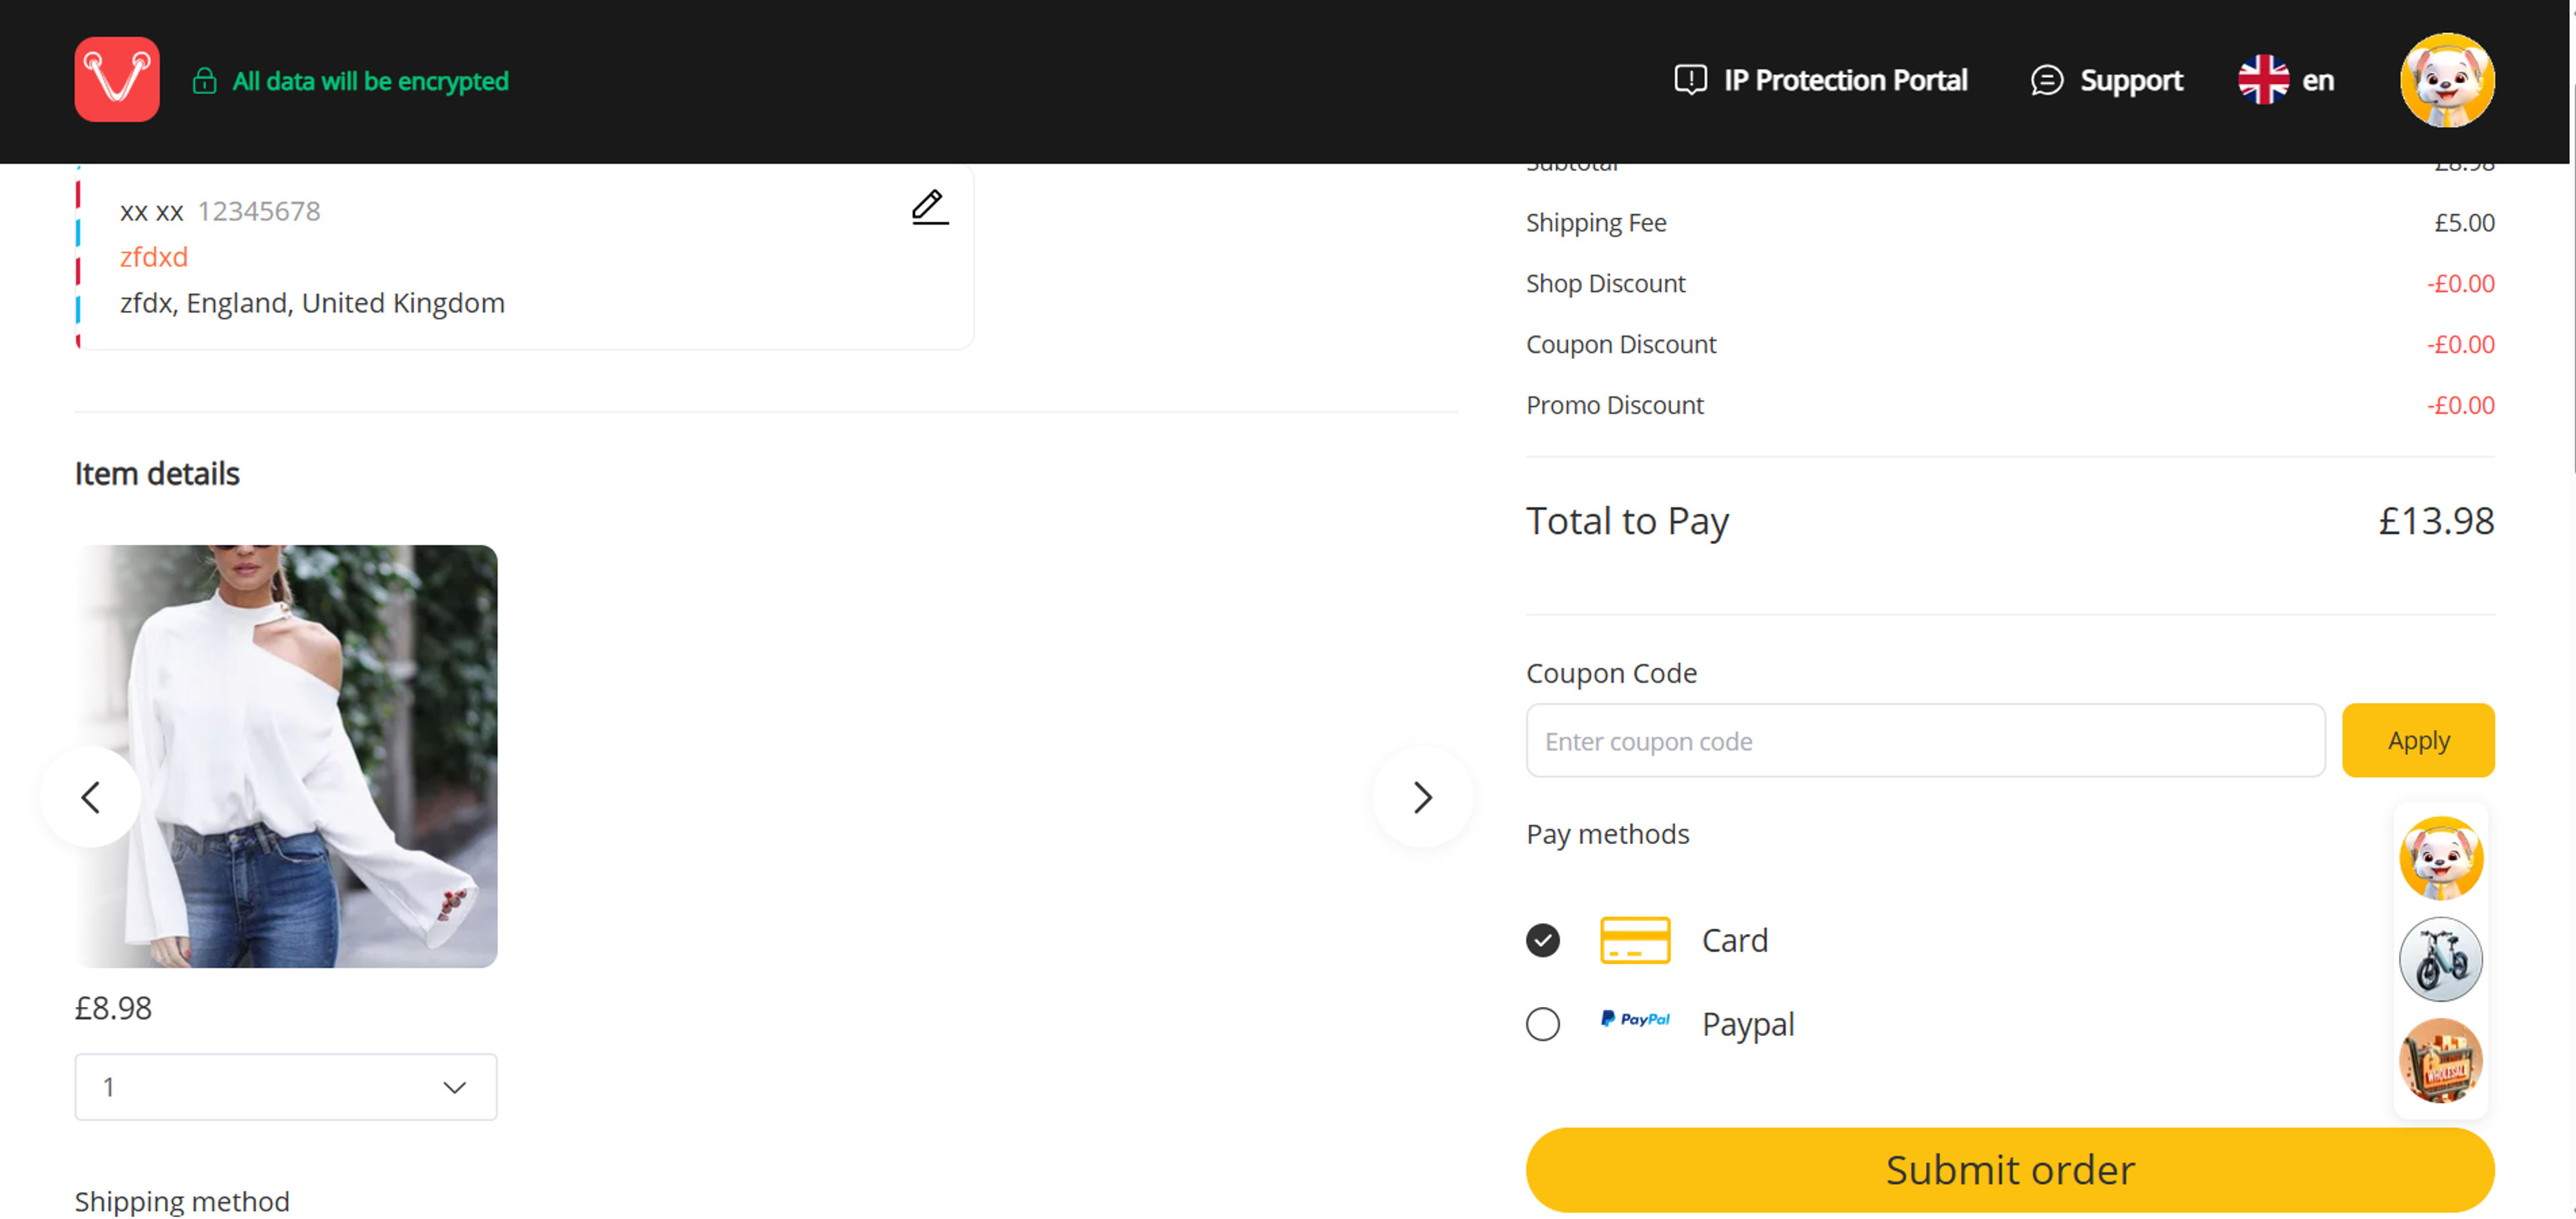
Task: Select Card as payment method
Action: click(1543, 940)
